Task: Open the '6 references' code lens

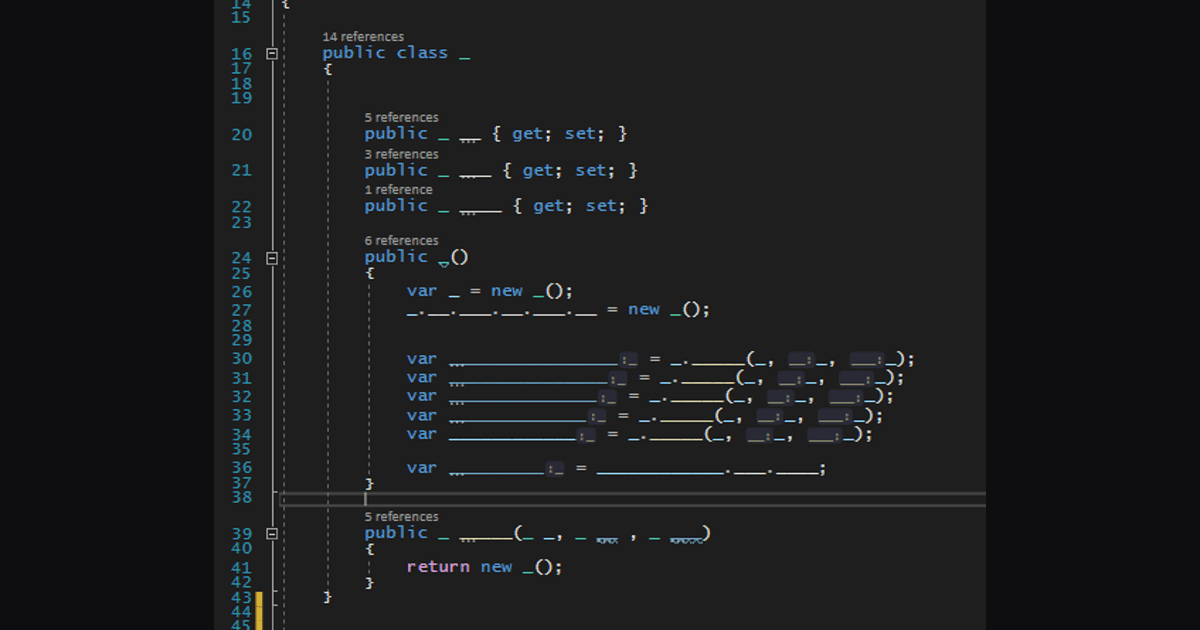Action: click(x=401, y=240)
